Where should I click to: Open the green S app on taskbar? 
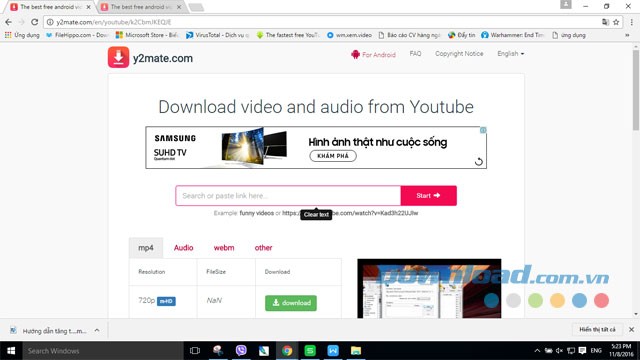click(310, 351)
